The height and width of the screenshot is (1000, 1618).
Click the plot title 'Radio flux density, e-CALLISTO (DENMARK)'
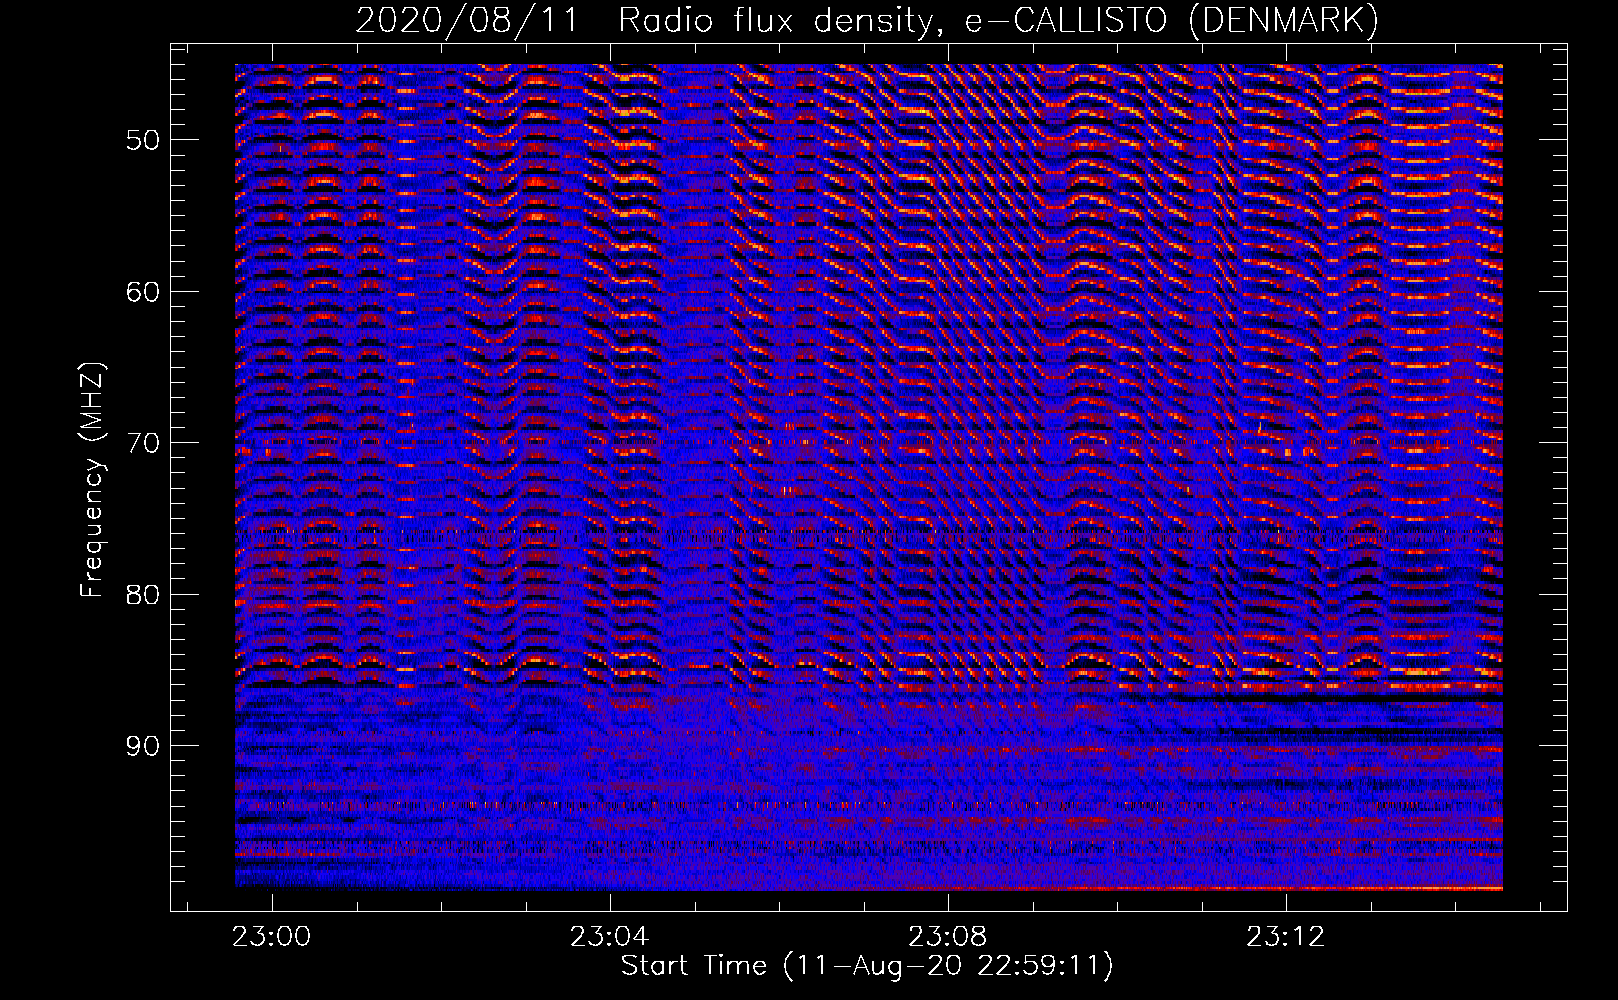(999, 20)
